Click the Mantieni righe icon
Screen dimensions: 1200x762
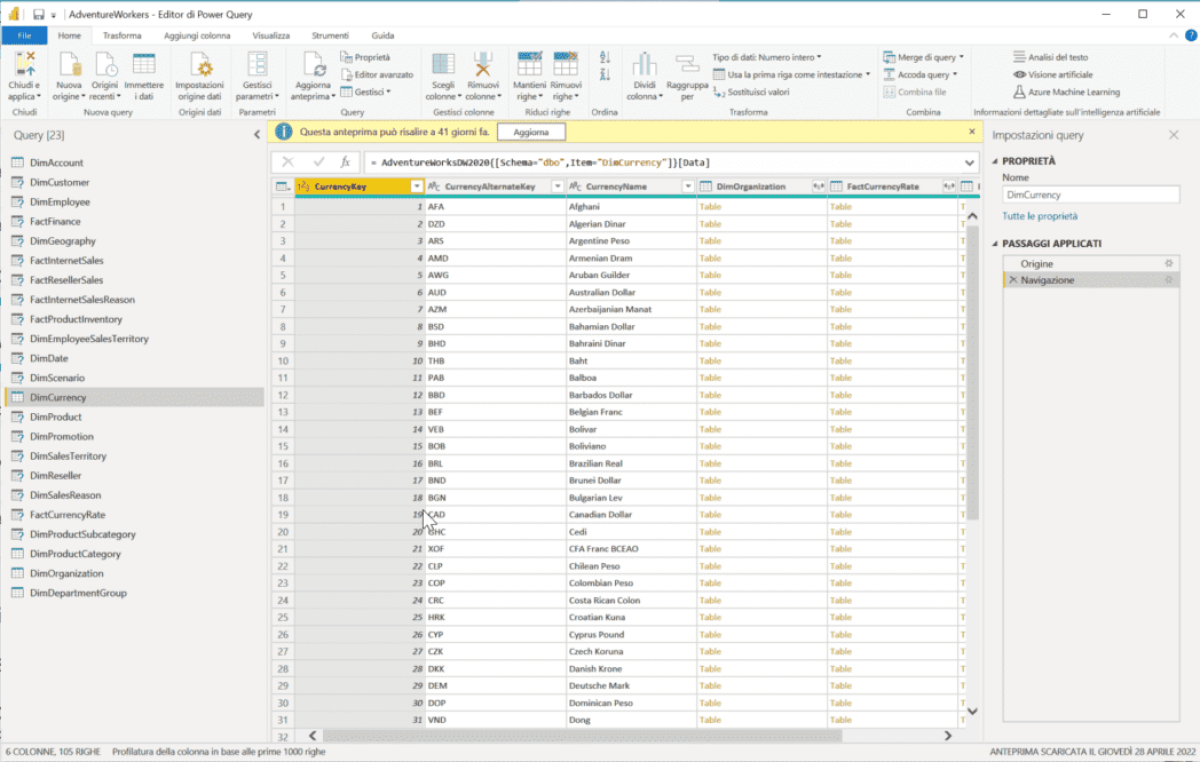pos(530,65)
